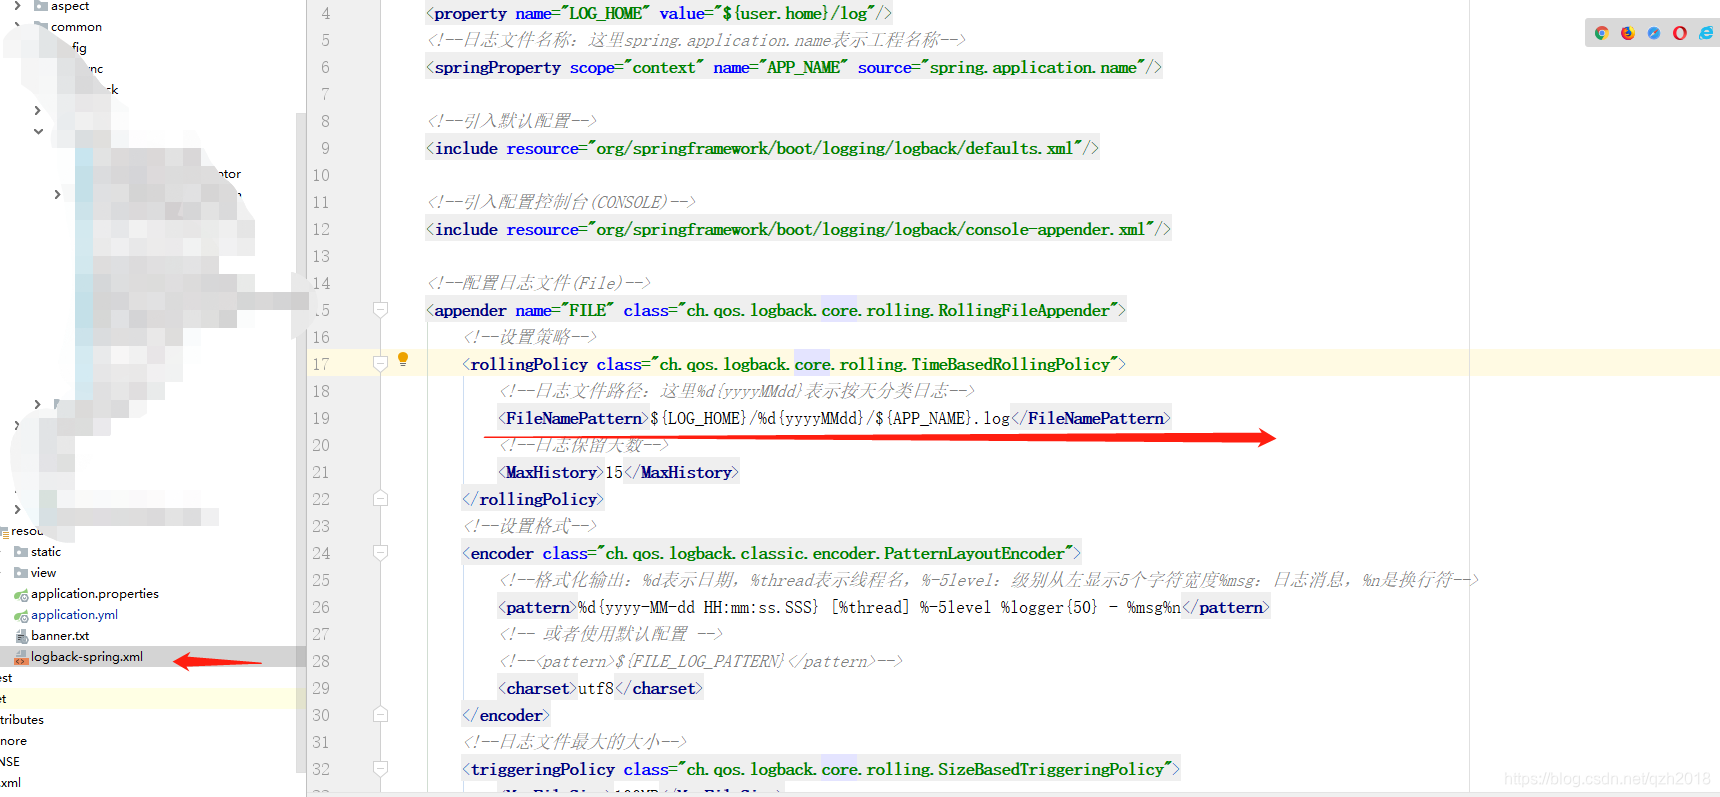Expand the aspect folder arrow
The height and width of the screenshot is (797, 1720).
coord(17,6)
